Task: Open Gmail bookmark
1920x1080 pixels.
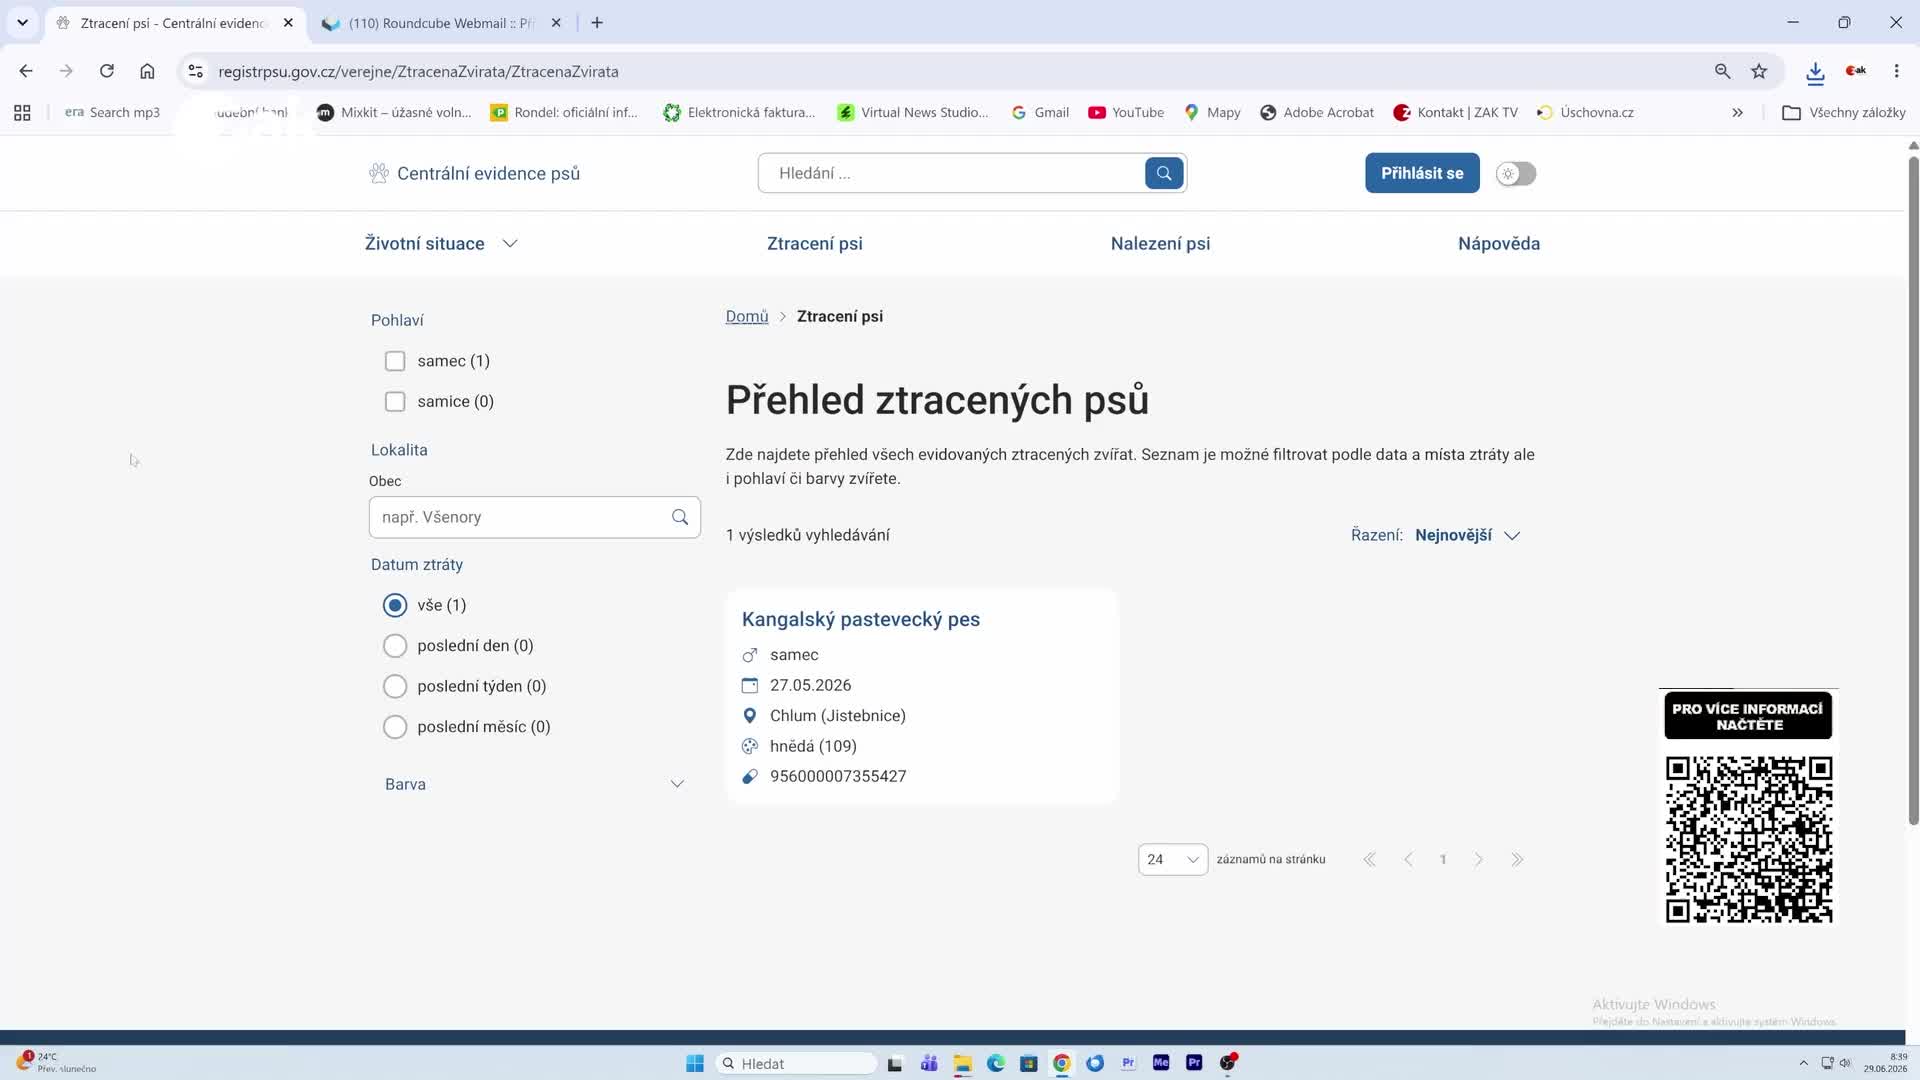Action: [1040, 113]
